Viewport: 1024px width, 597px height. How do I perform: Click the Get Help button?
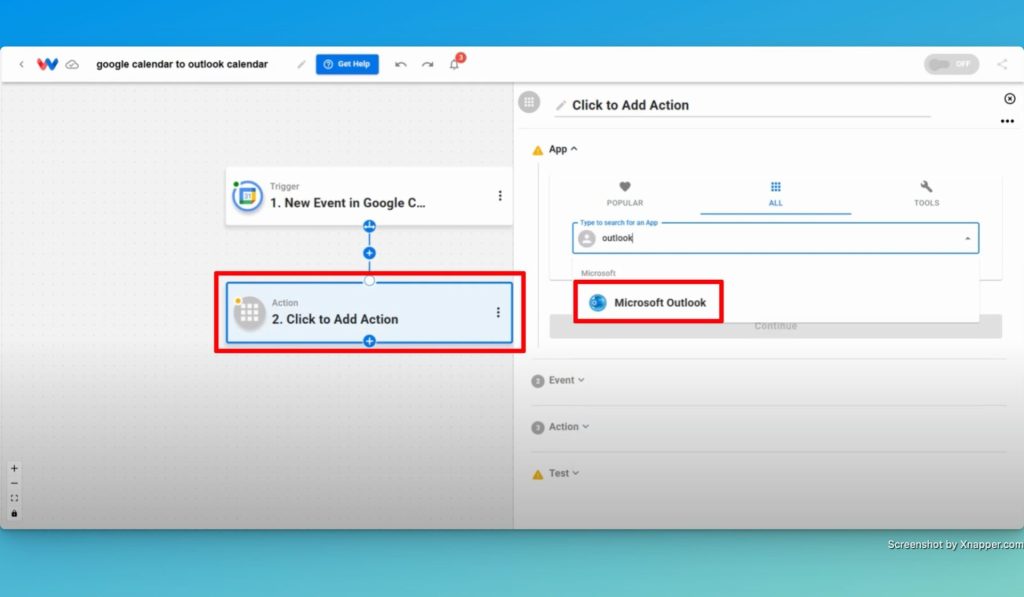[347, 64]
